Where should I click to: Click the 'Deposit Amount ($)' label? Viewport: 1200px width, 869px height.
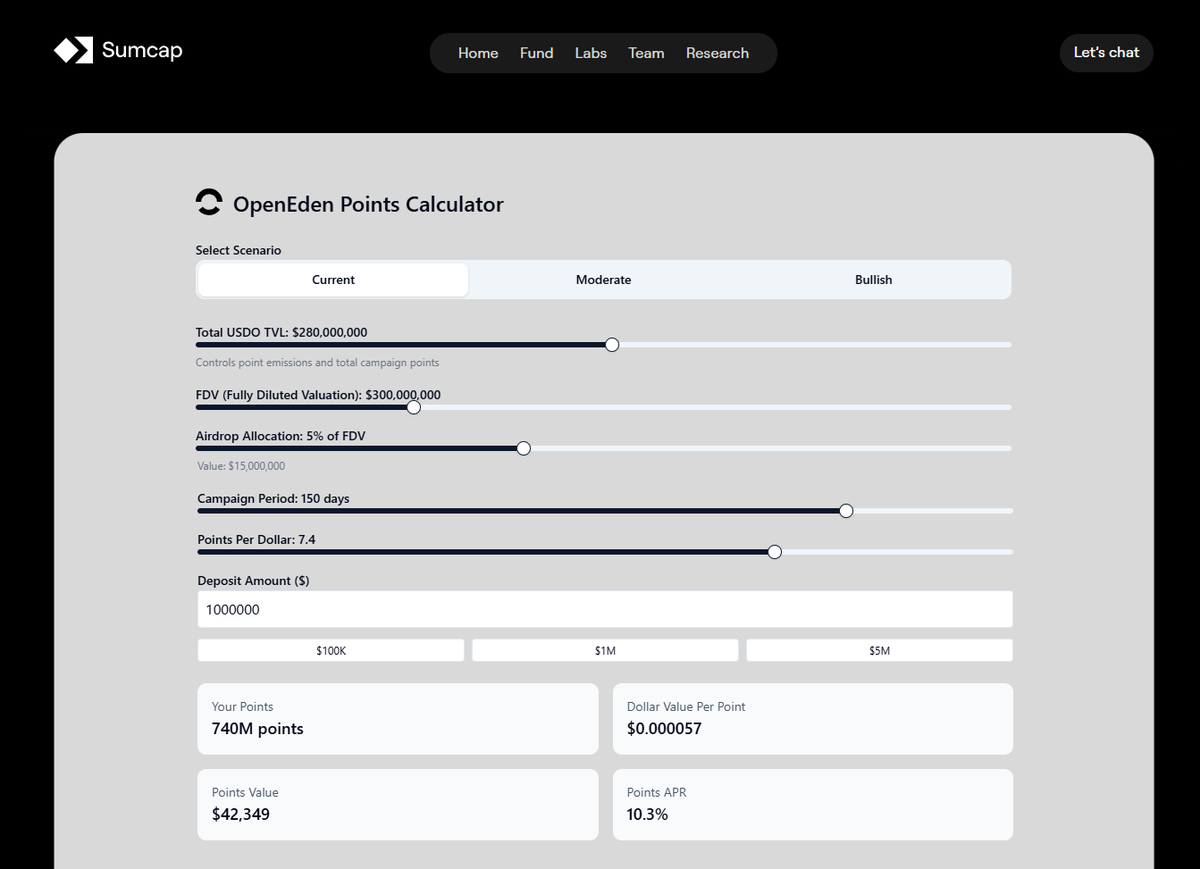[x=253, y=580]
